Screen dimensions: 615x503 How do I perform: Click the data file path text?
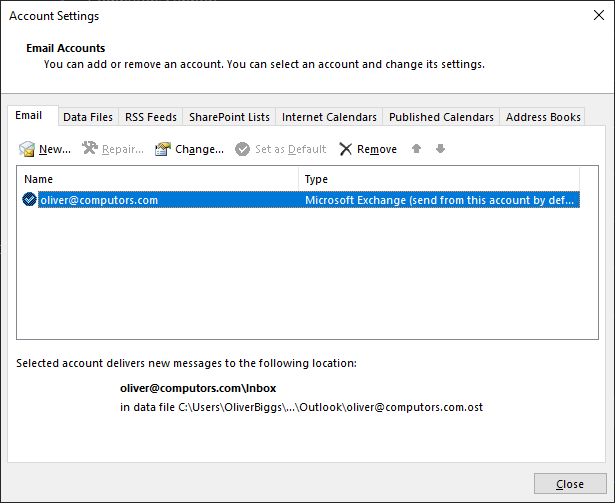pyautogui.click(x=301, y=407)
